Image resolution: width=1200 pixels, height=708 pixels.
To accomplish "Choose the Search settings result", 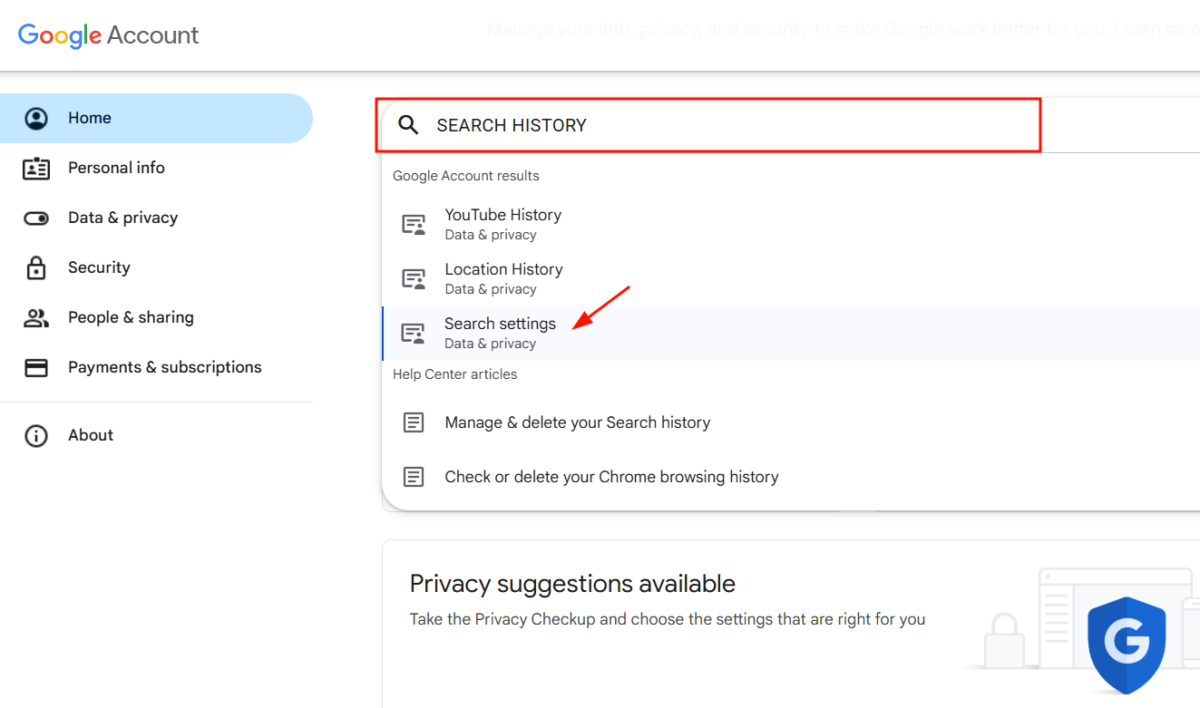I will (791, 333).
